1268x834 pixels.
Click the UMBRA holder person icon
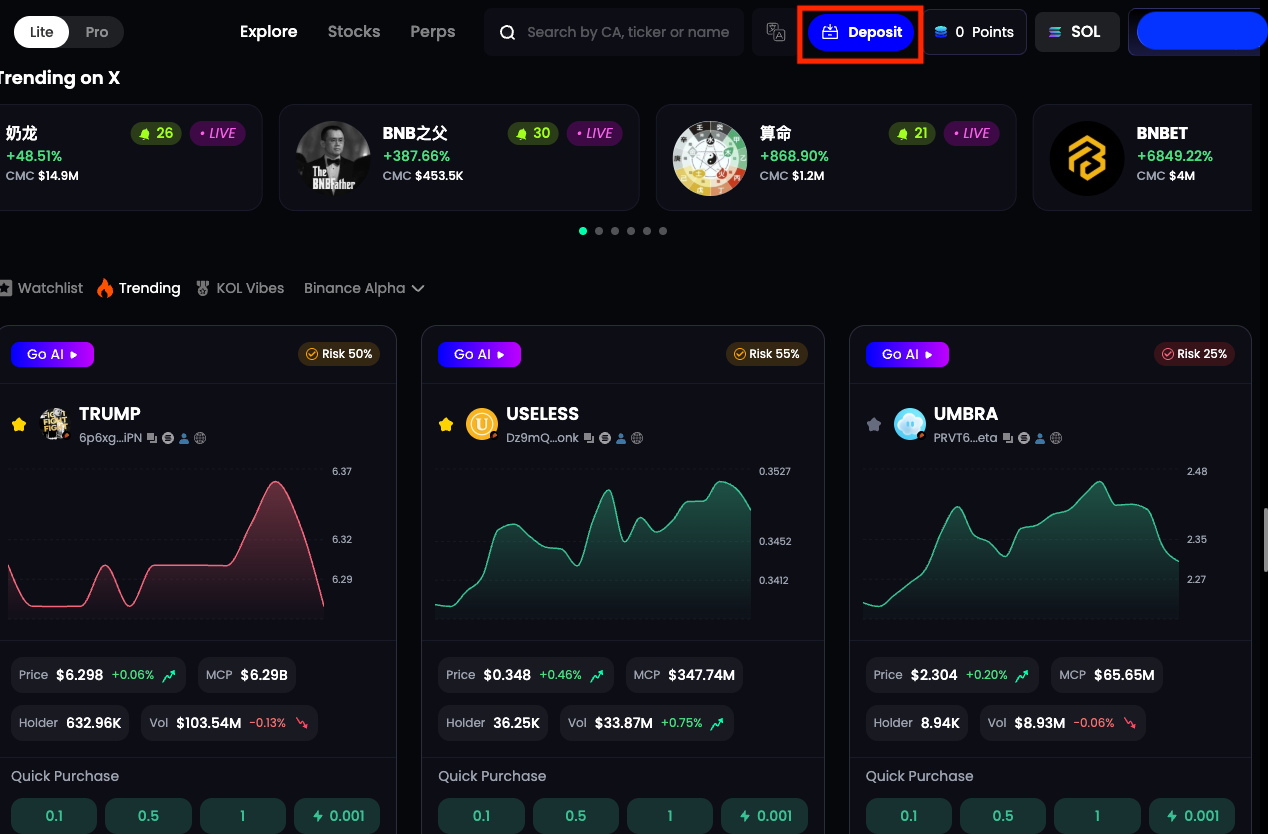coord(1040,438)
